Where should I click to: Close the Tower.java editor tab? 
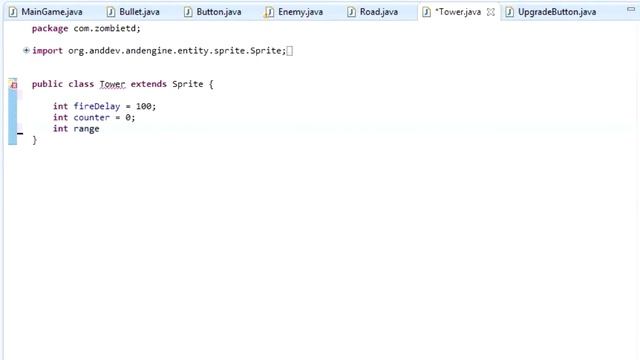click(491, 12)
